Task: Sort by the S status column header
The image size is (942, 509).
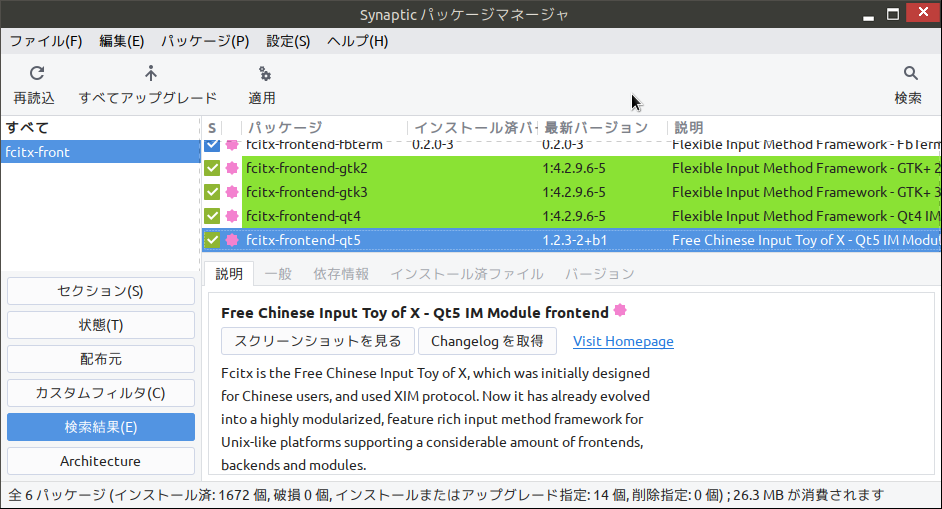Action: tap(212, 127)
